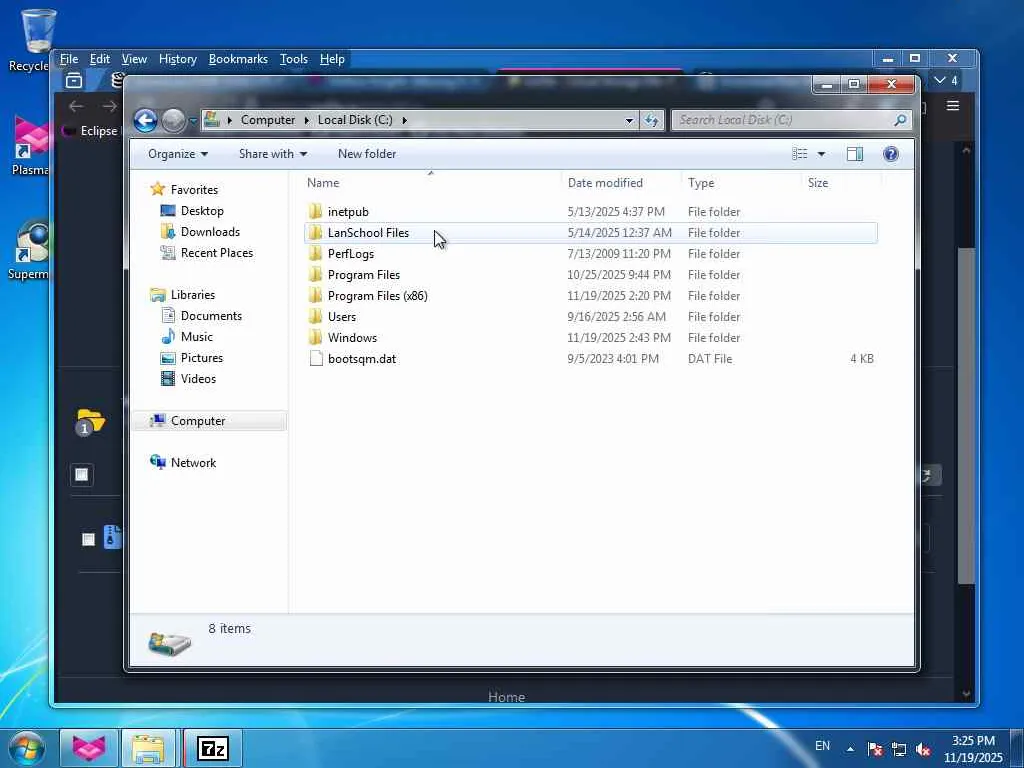
Task: Open the Share with dropdown
Action: (273, 154)
